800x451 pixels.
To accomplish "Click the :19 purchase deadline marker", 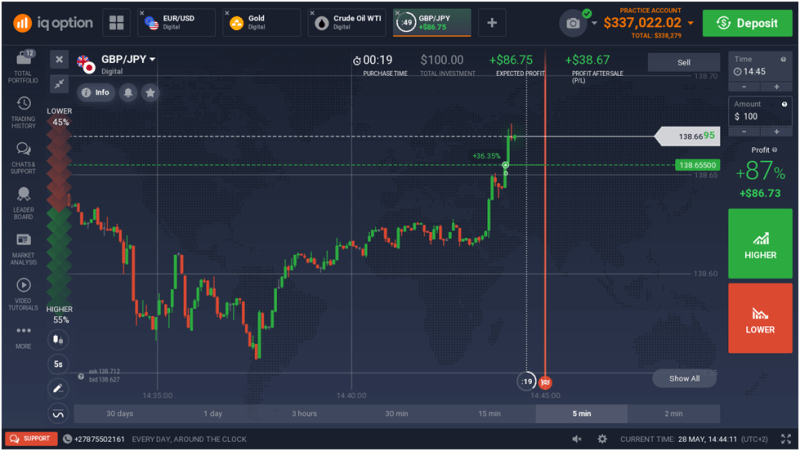I will (526, 381).
